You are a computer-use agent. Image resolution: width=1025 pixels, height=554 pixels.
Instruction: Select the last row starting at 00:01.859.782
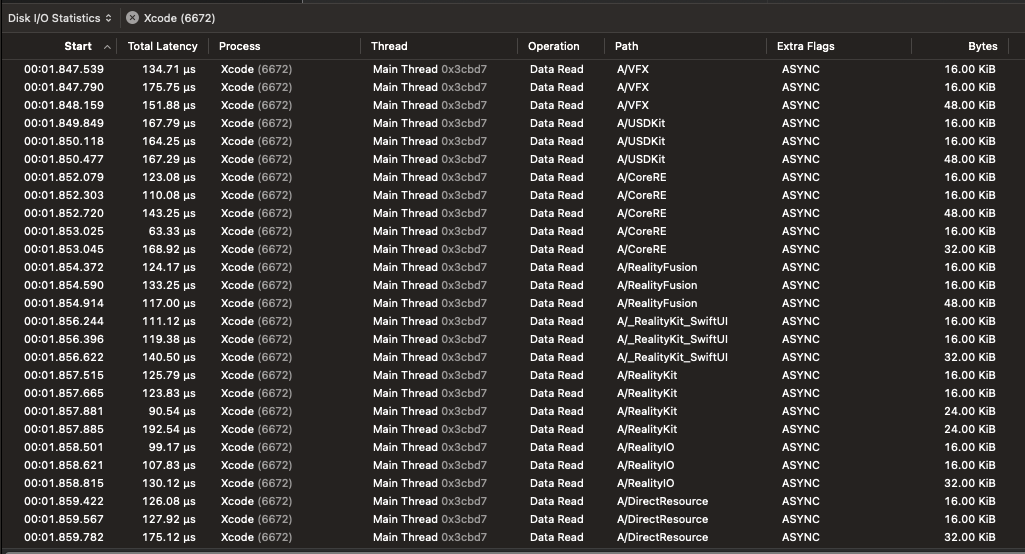pyautogui.click(x=64, y=537)
